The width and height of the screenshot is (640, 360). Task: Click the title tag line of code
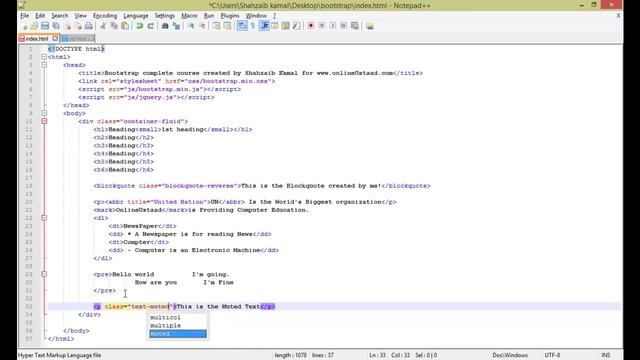coord(250,73)
